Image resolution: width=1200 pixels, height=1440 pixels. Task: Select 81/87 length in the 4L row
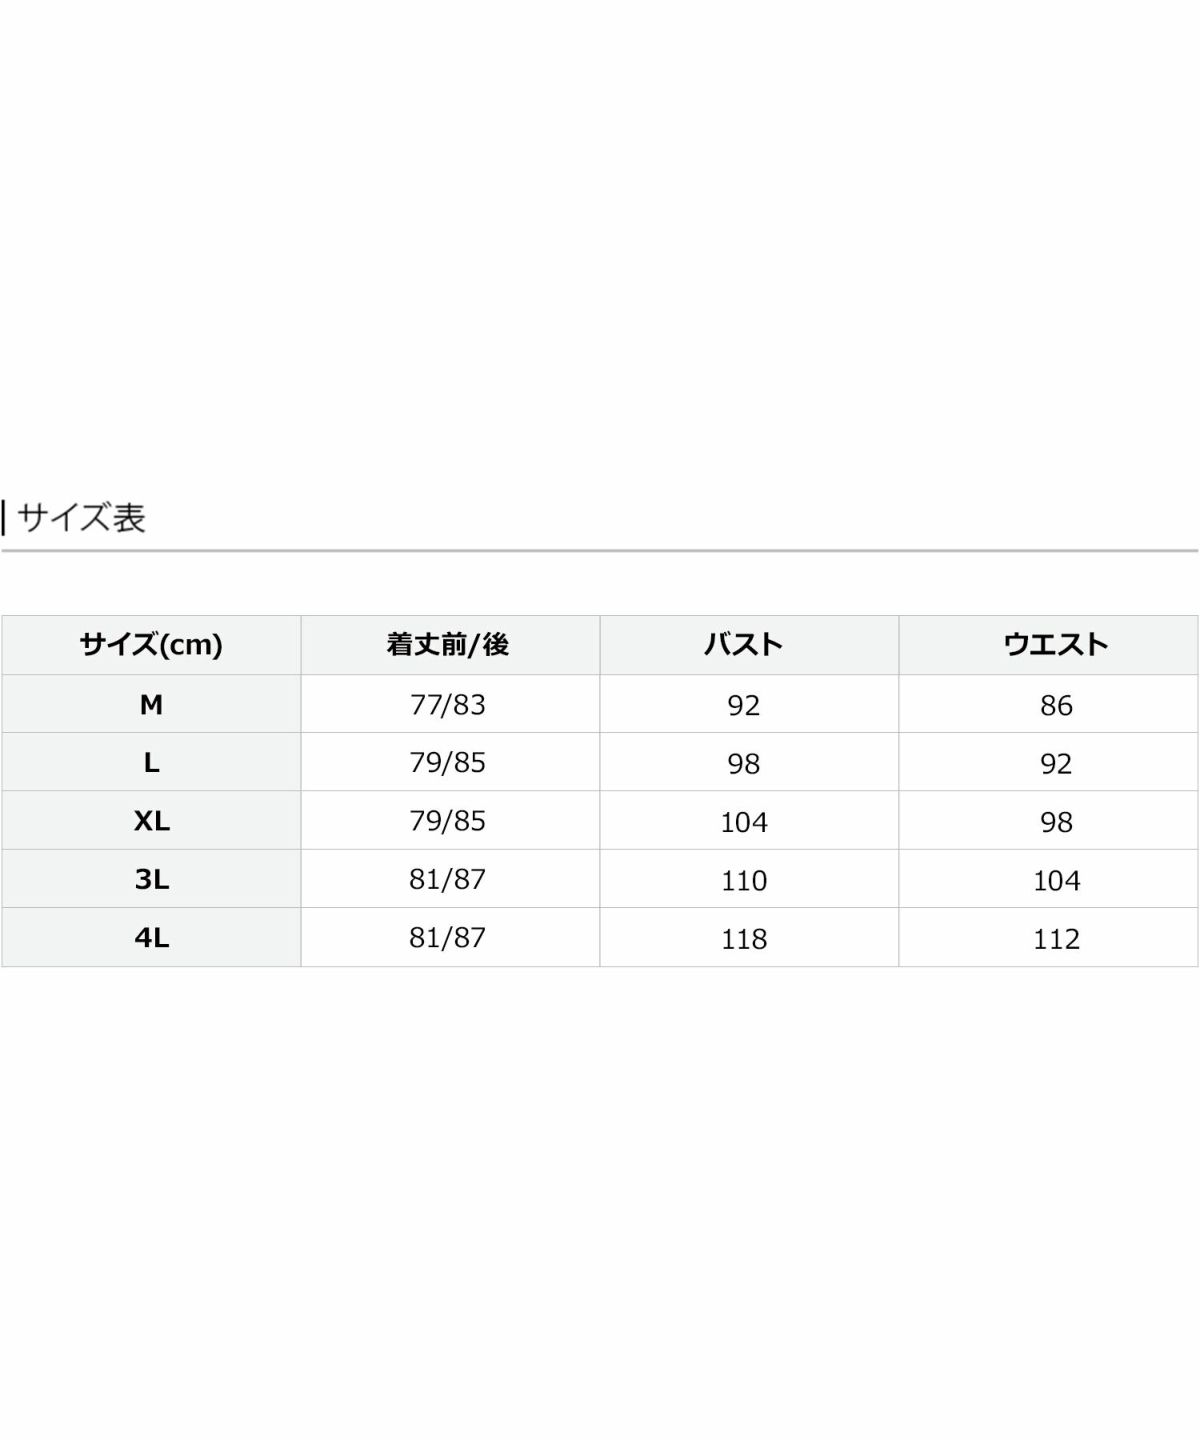(448, 938)
